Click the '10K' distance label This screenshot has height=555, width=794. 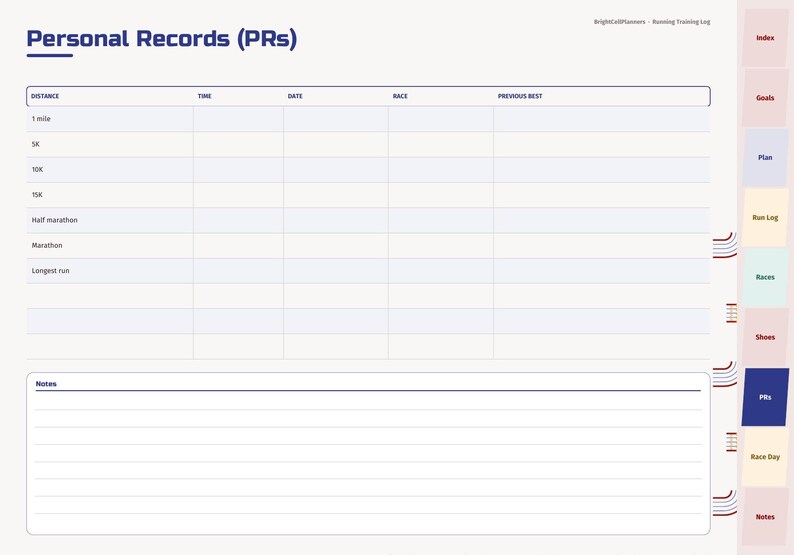[x=37, y=170]
